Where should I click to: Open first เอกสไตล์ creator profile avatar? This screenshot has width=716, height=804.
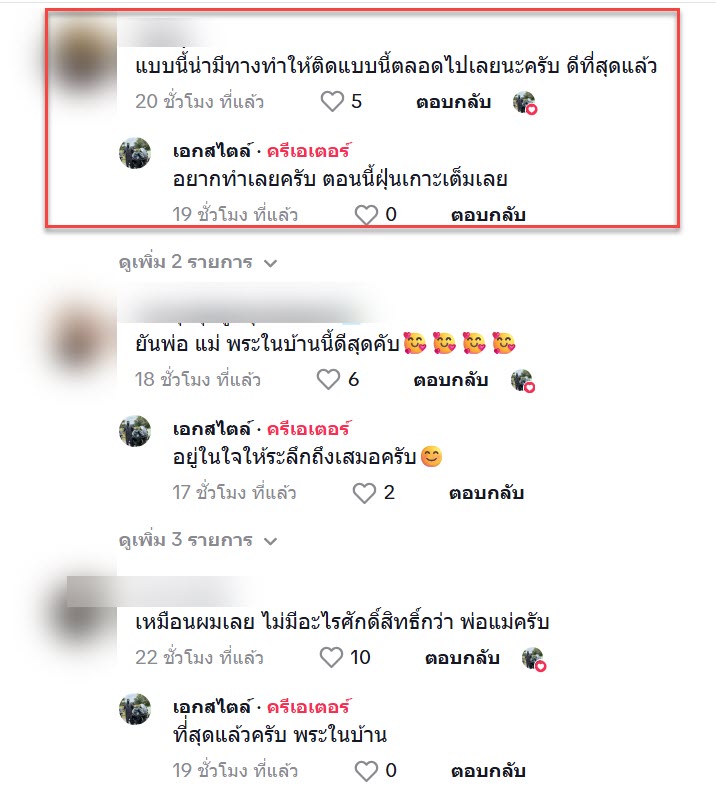[135, 153]
